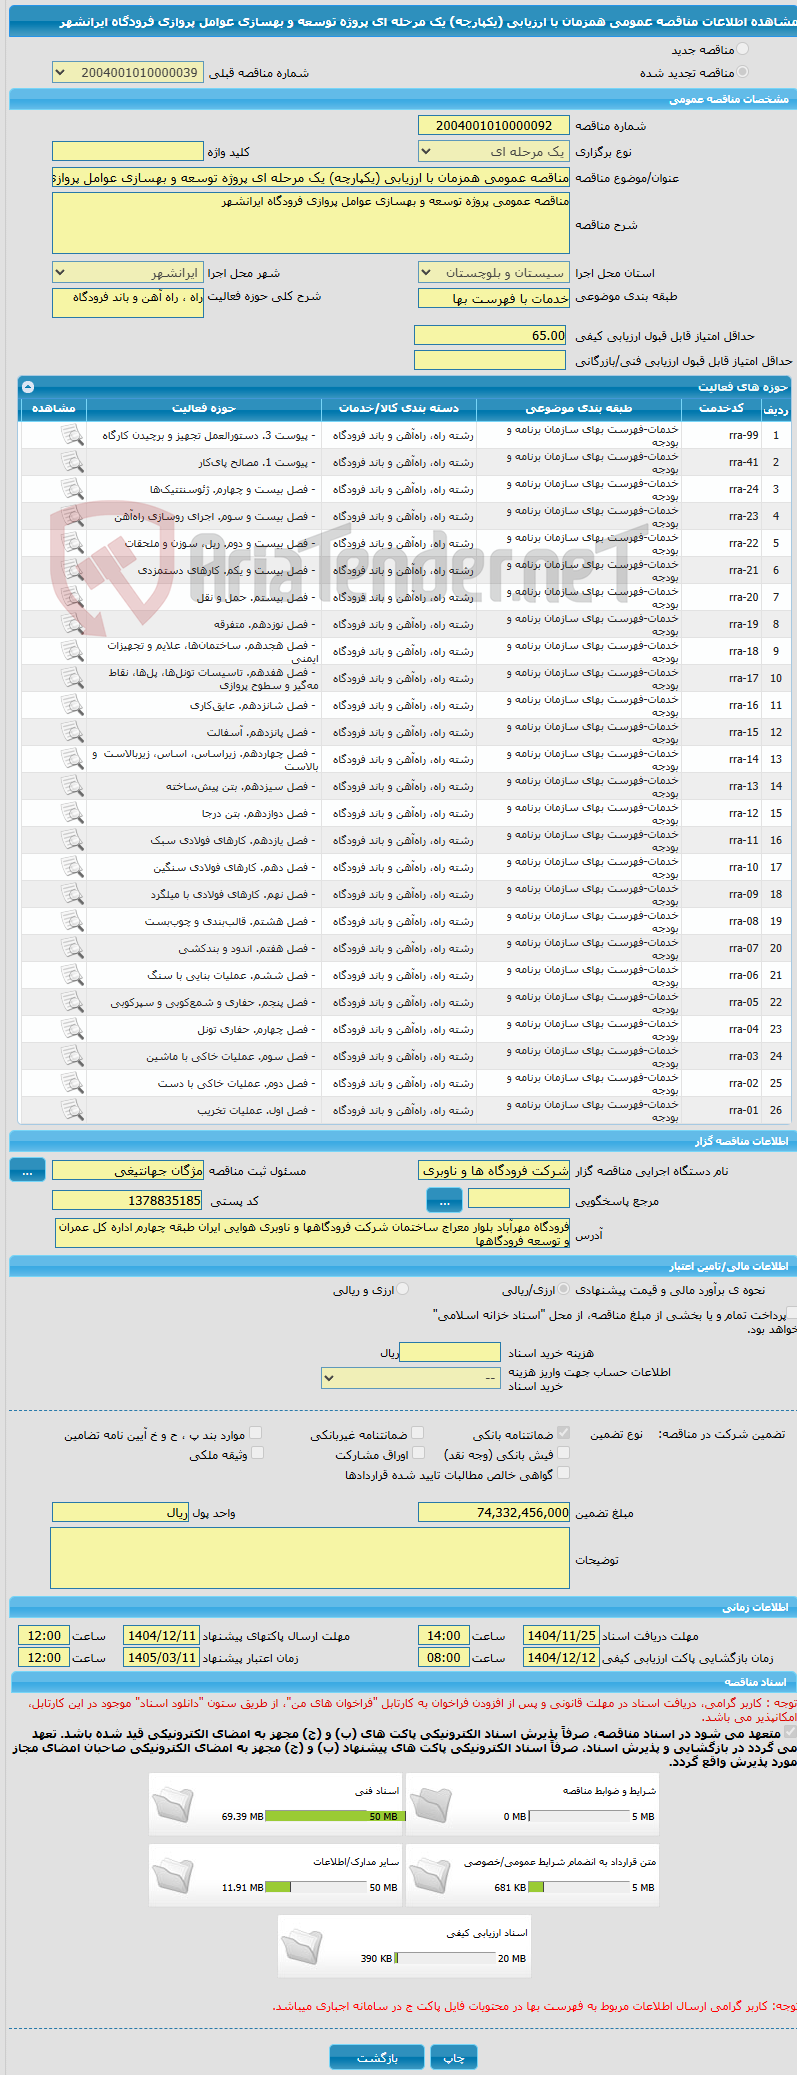Open view icon for row rra-16
The height and width of the screenshot is (2075, 797).
[x=72, y=705]
